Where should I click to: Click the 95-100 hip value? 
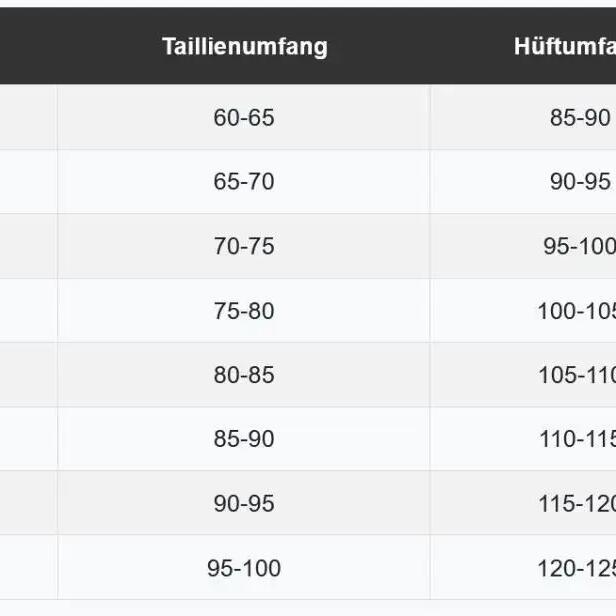(x=579, y=246)
